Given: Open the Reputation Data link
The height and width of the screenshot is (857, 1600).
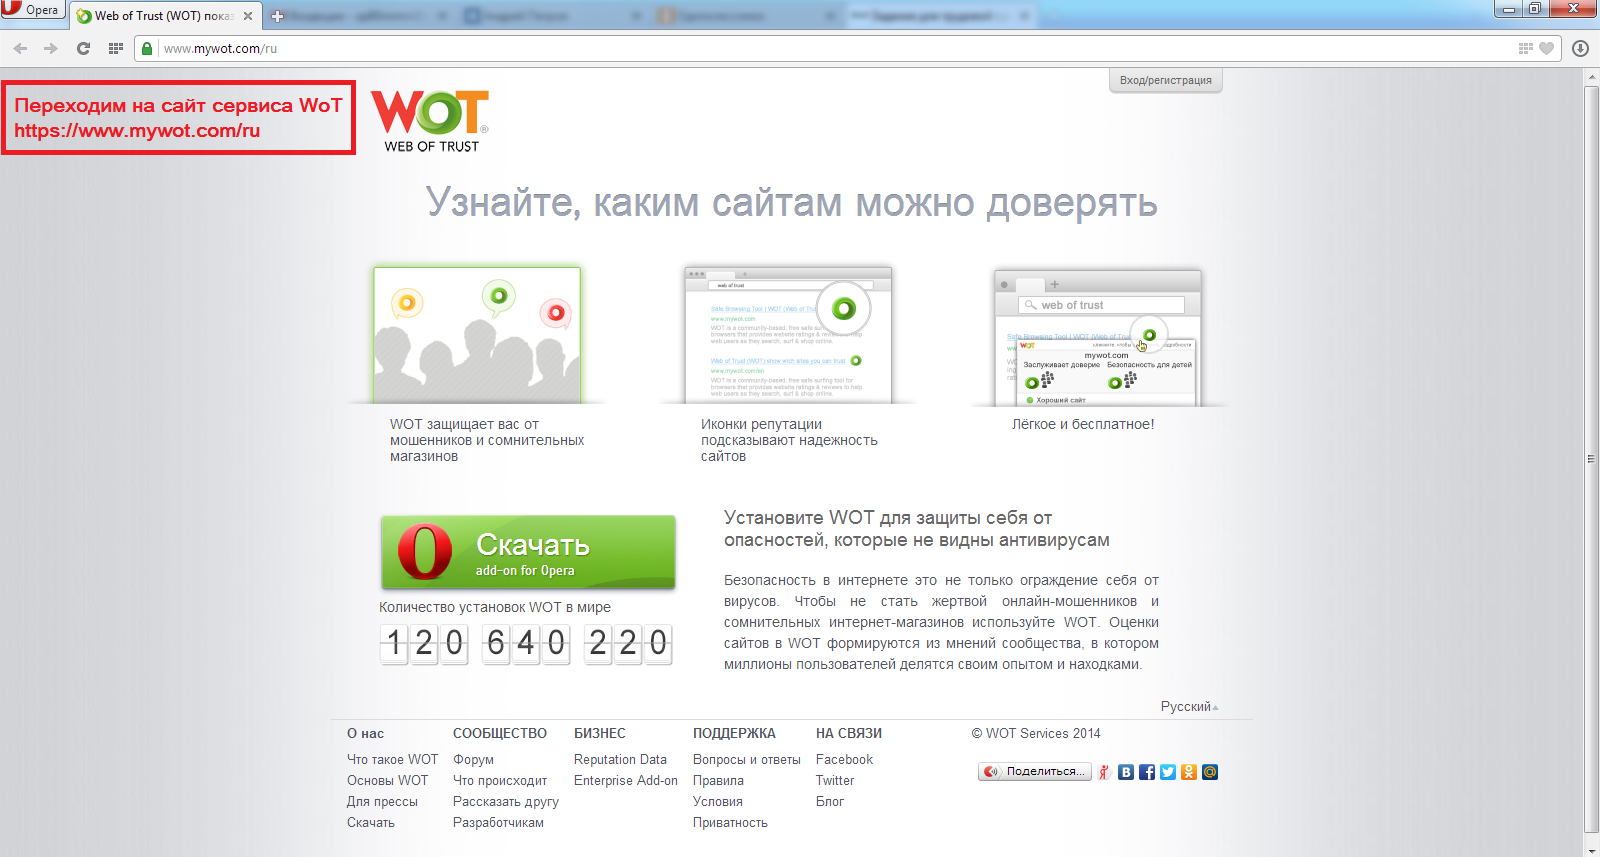Looking at the screenshot, I should tap(620, 759).
